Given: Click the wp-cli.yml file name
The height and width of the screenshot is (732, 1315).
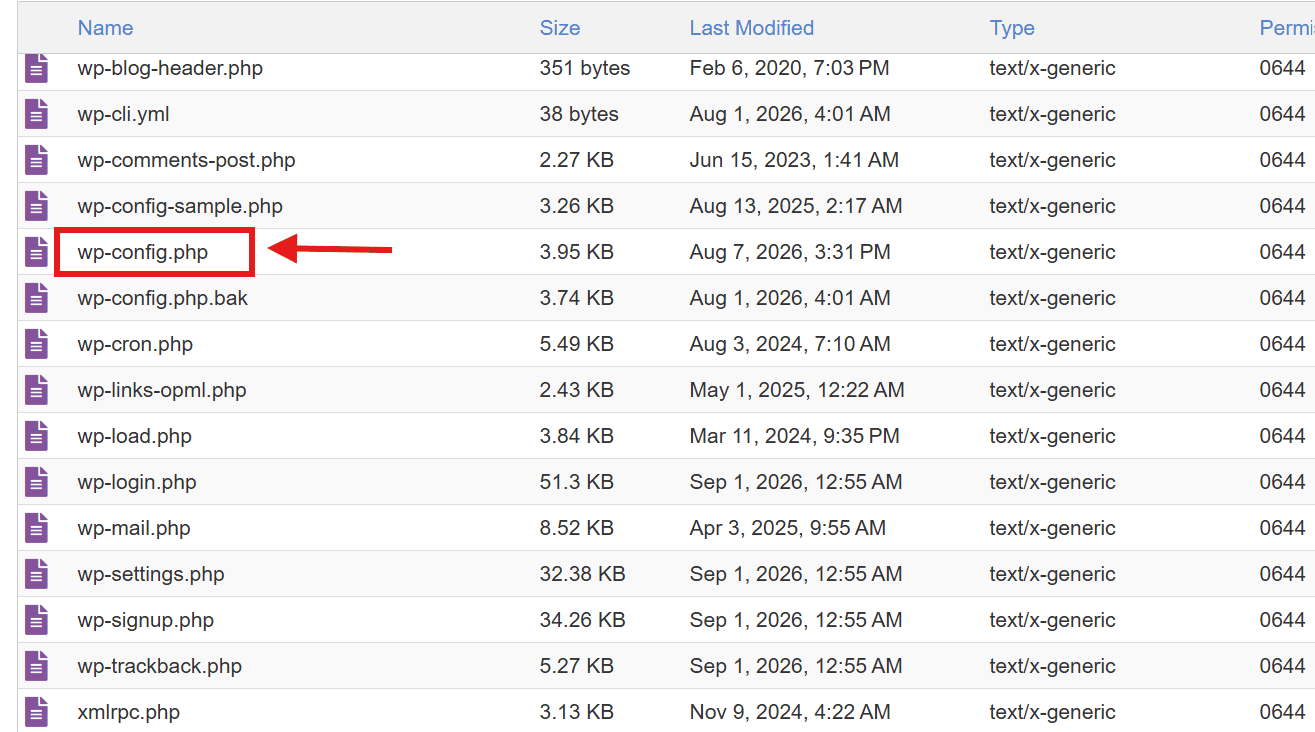Looking at the screenshot, I should click(123, 114).
